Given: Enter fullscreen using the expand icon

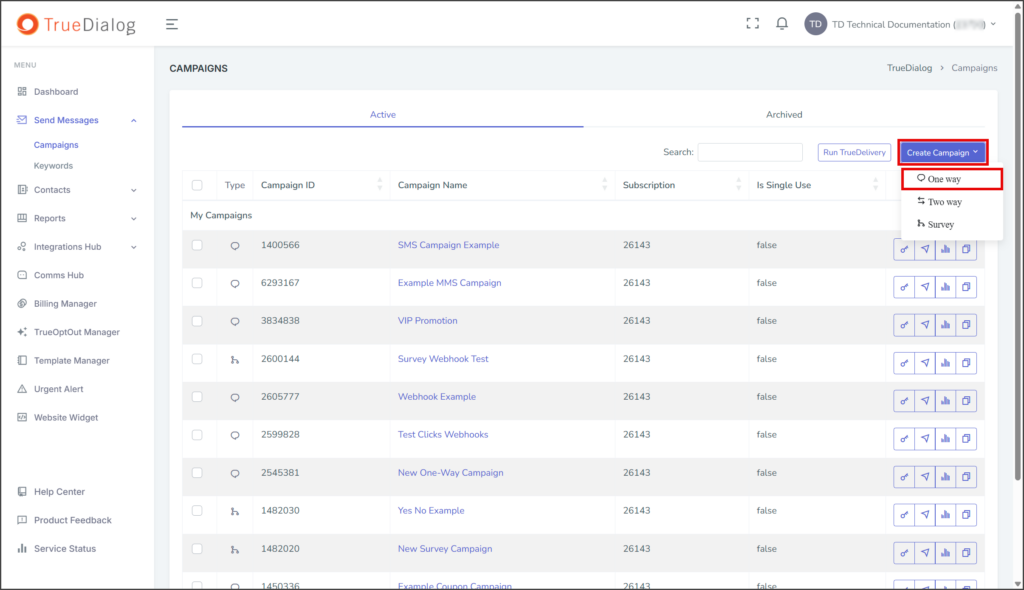Looking at the screenshot, I should (752, 24).
